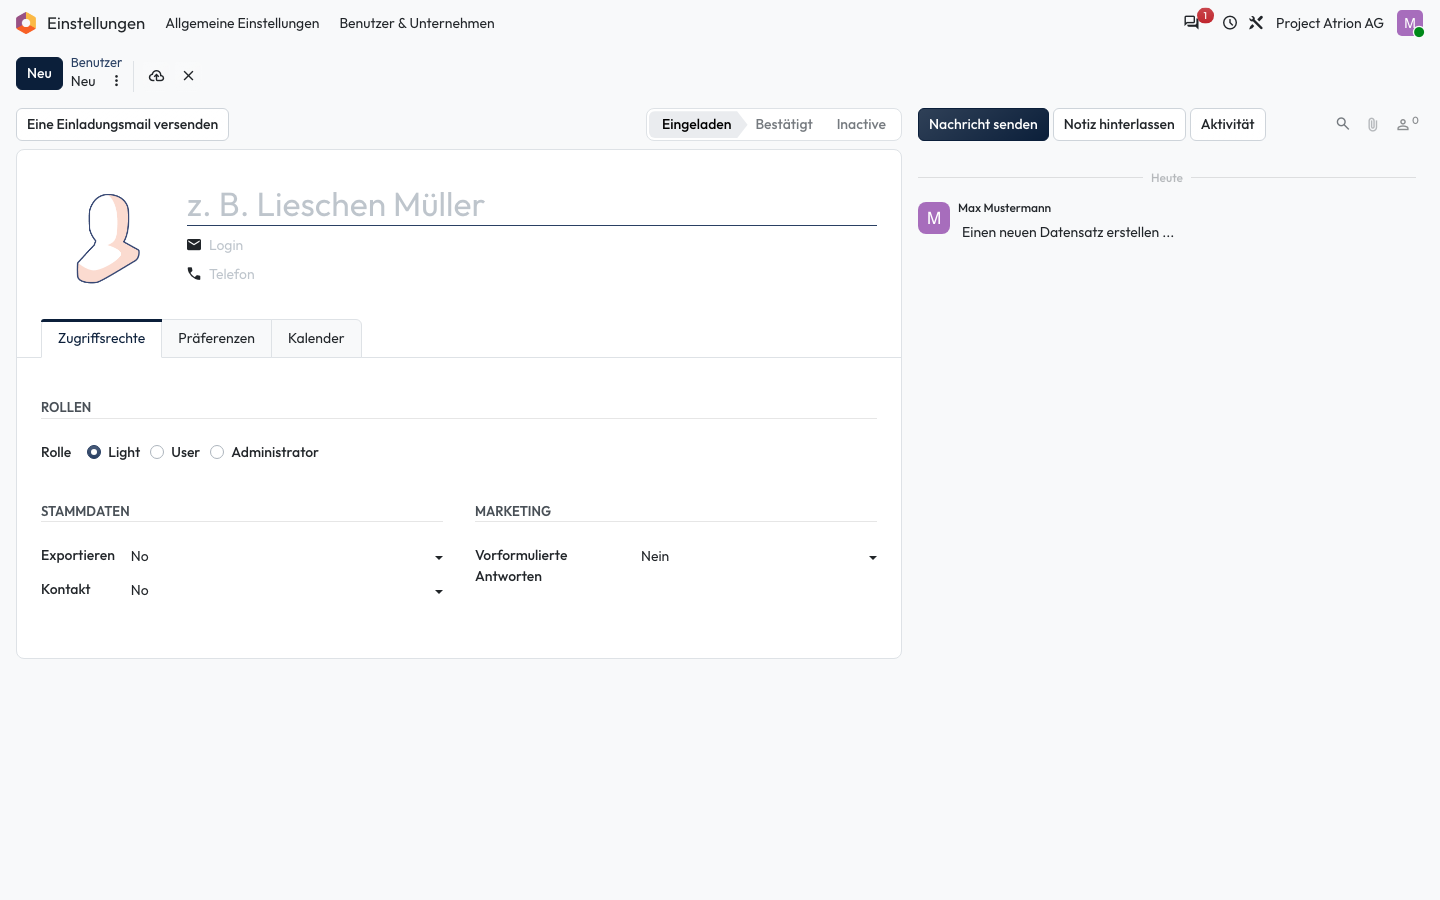Click the Neu button
1440x900 pixels.
pos(39,73)
